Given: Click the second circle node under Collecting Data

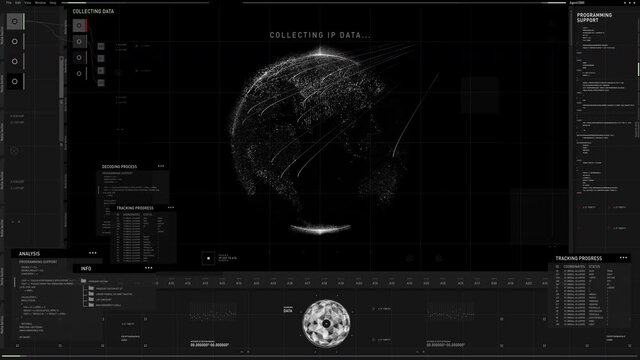Looking at the screenshot, I should tap(79, 41).
